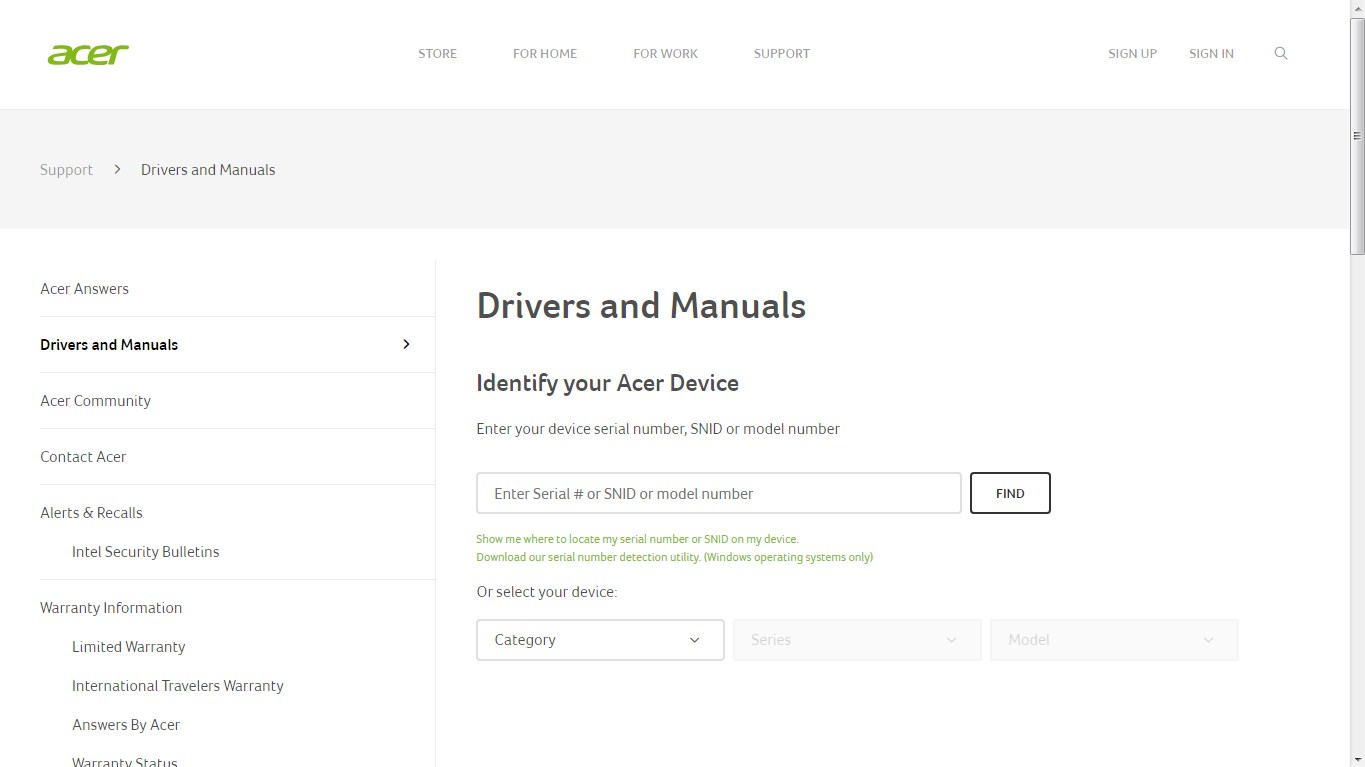Click the SIGN UP link
The image size is (1365, 767).
1132,54
